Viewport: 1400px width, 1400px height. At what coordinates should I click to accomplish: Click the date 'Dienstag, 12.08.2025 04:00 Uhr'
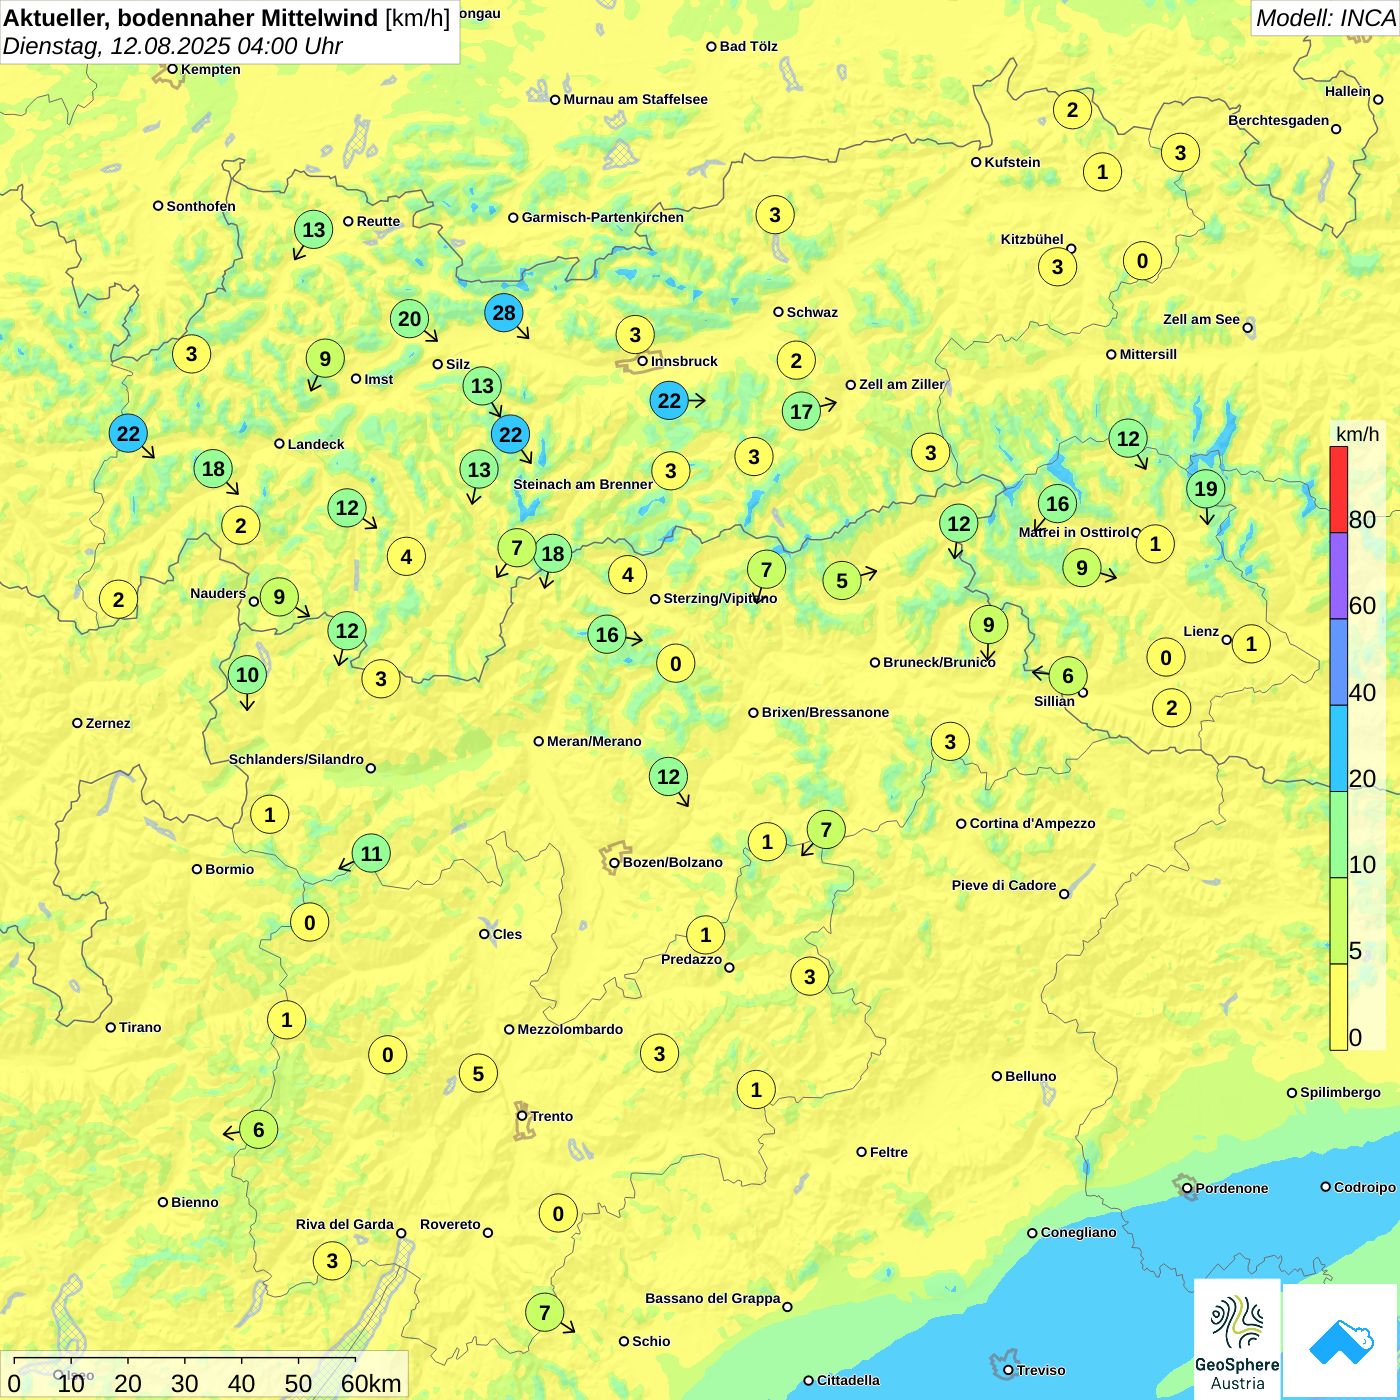pos(172,46)
